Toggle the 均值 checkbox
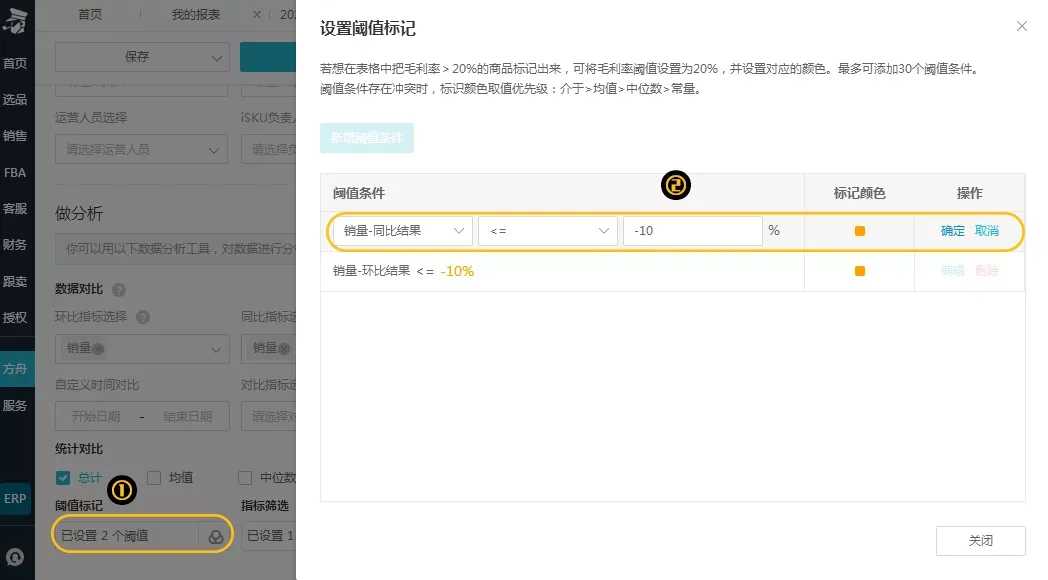 coord(154,478)
